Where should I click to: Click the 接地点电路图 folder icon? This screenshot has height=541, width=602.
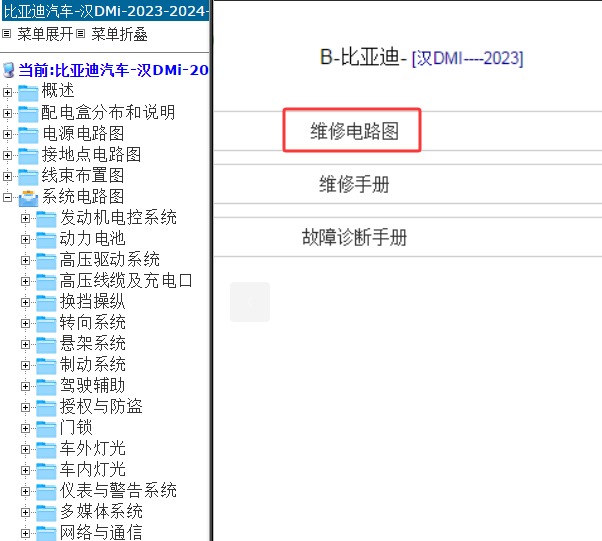(x=28, y=155)
